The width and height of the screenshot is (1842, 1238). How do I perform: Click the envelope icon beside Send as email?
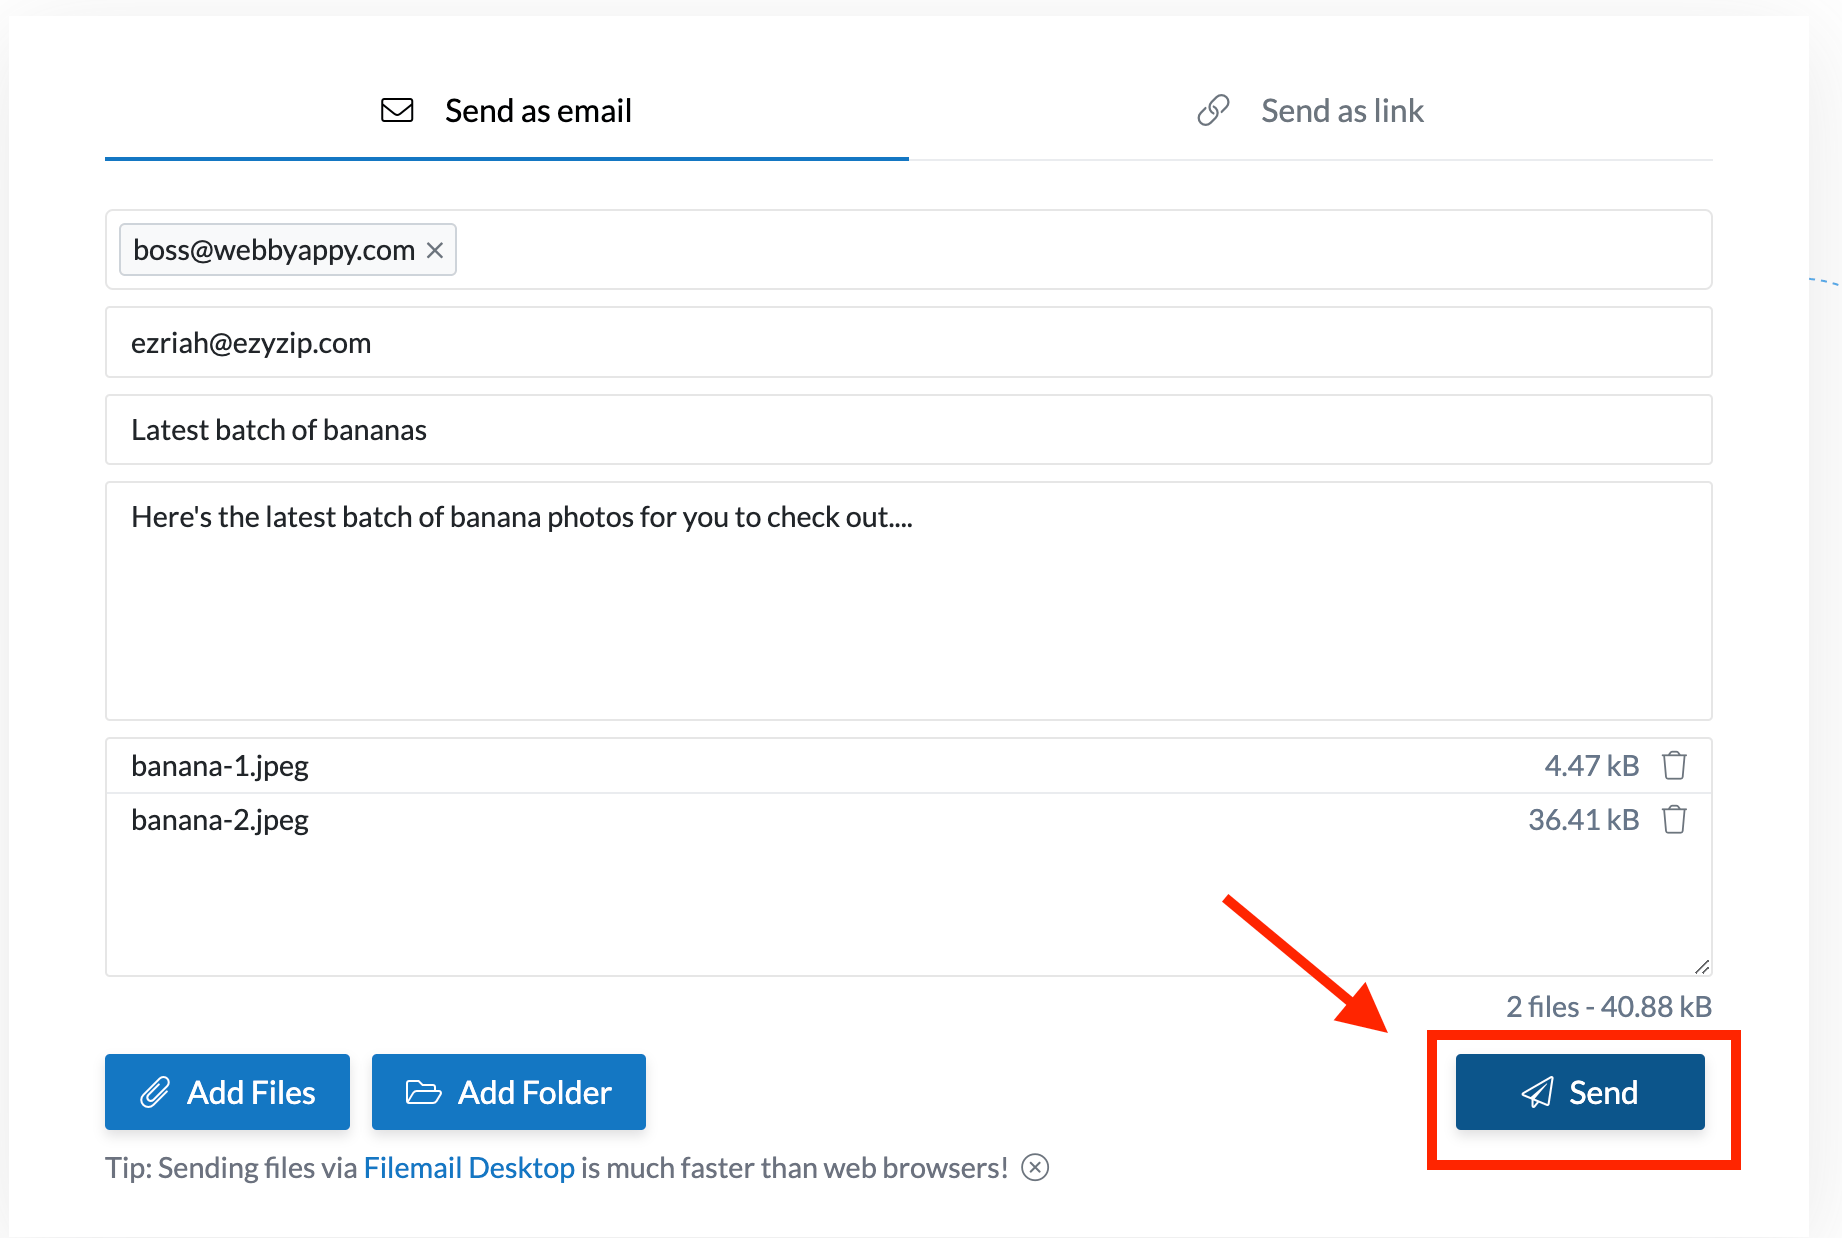(396, 110)
